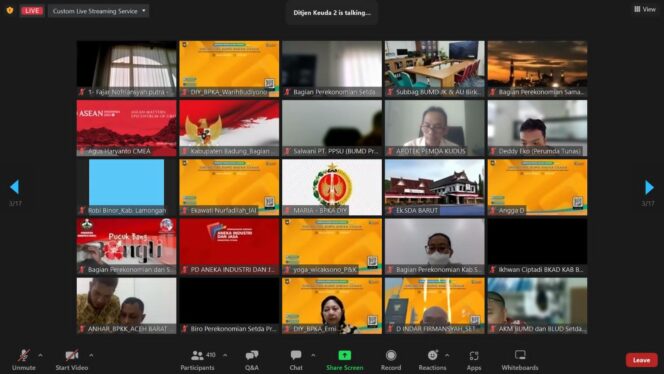Image resolution: width=664 pixels, height=374 pixels.
Task: Click muted mic icon on Angga D tile
Action: [493, 211]
